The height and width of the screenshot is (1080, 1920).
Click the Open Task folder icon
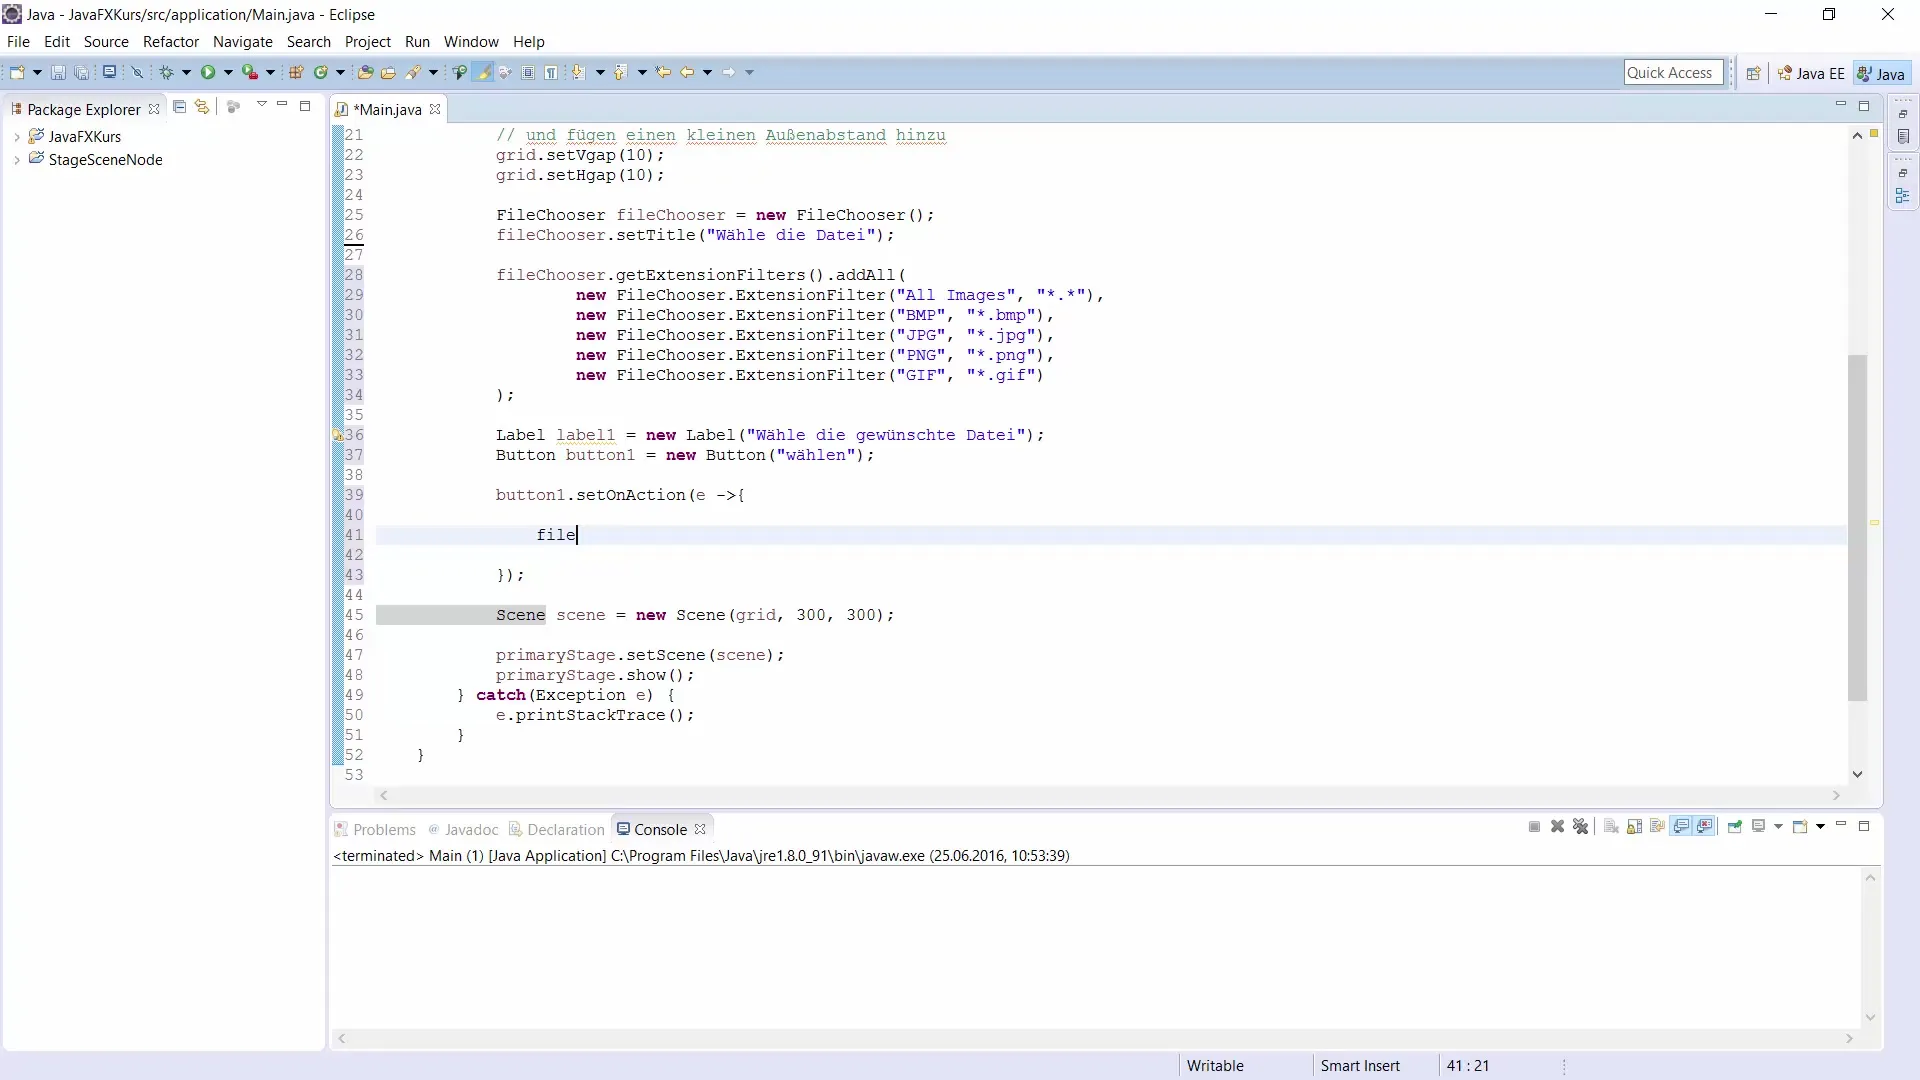tap(388, 72)
